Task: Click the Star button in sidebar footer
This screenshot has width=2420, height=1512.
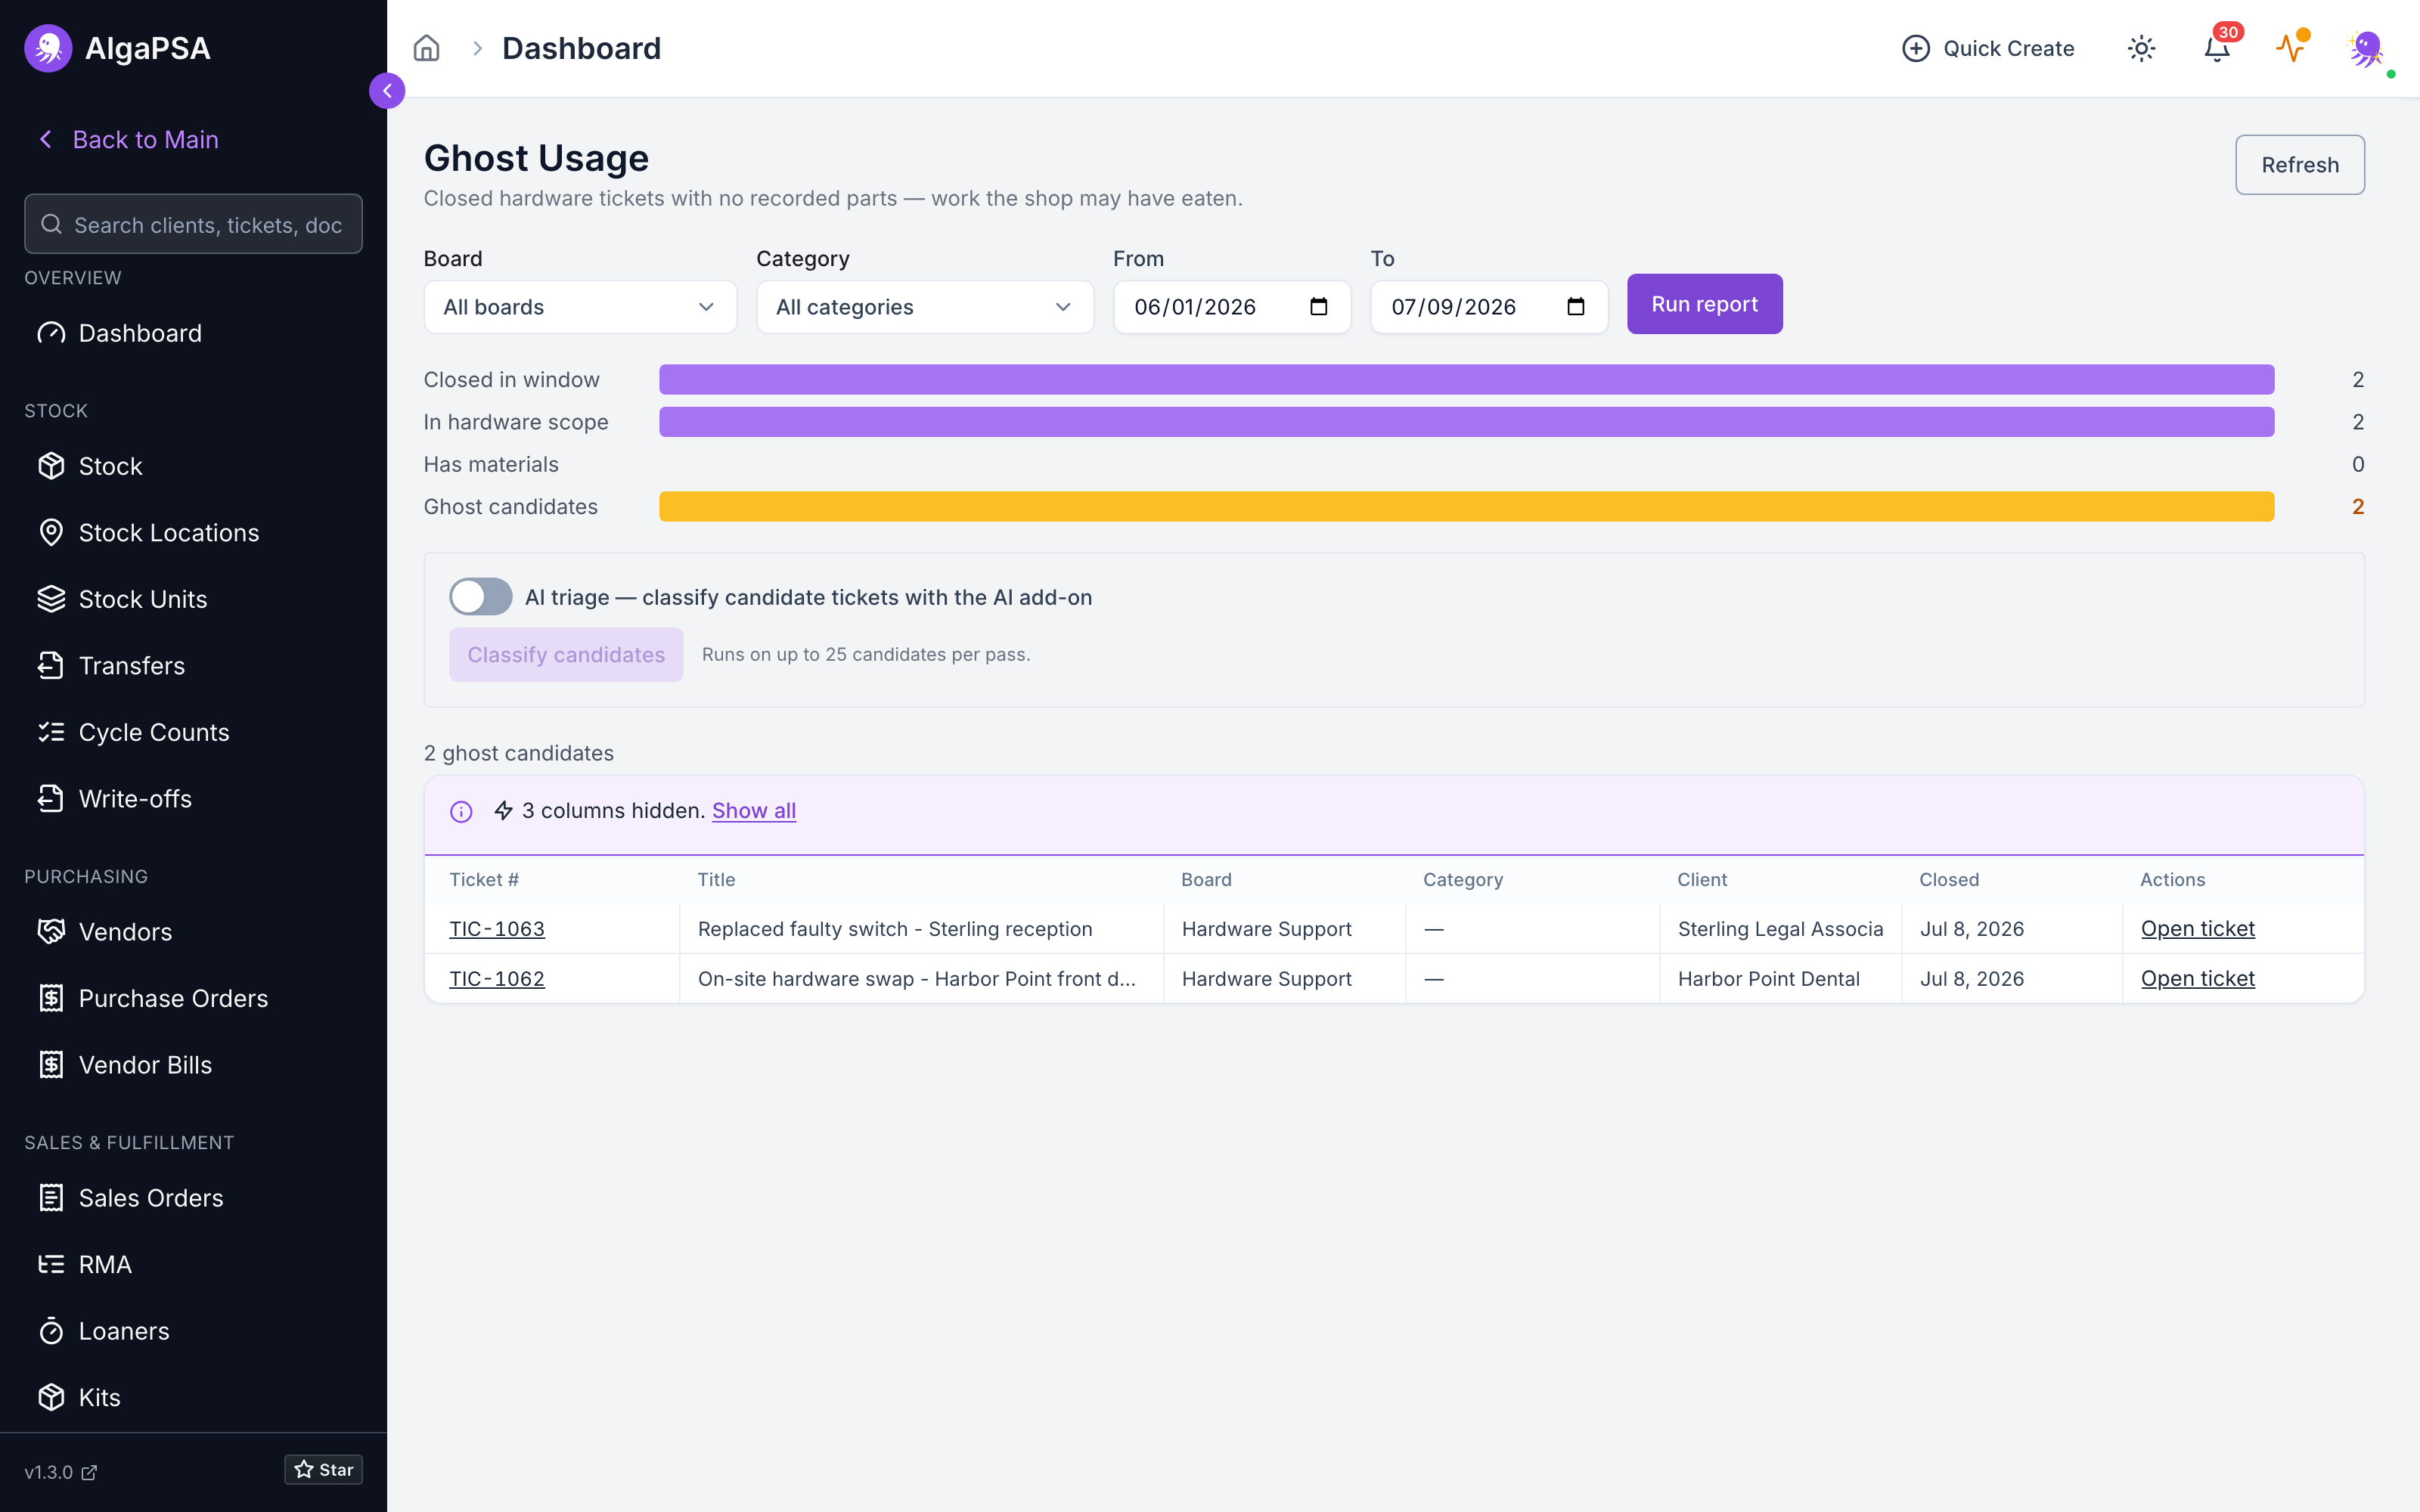Action: click(323, 1470)
